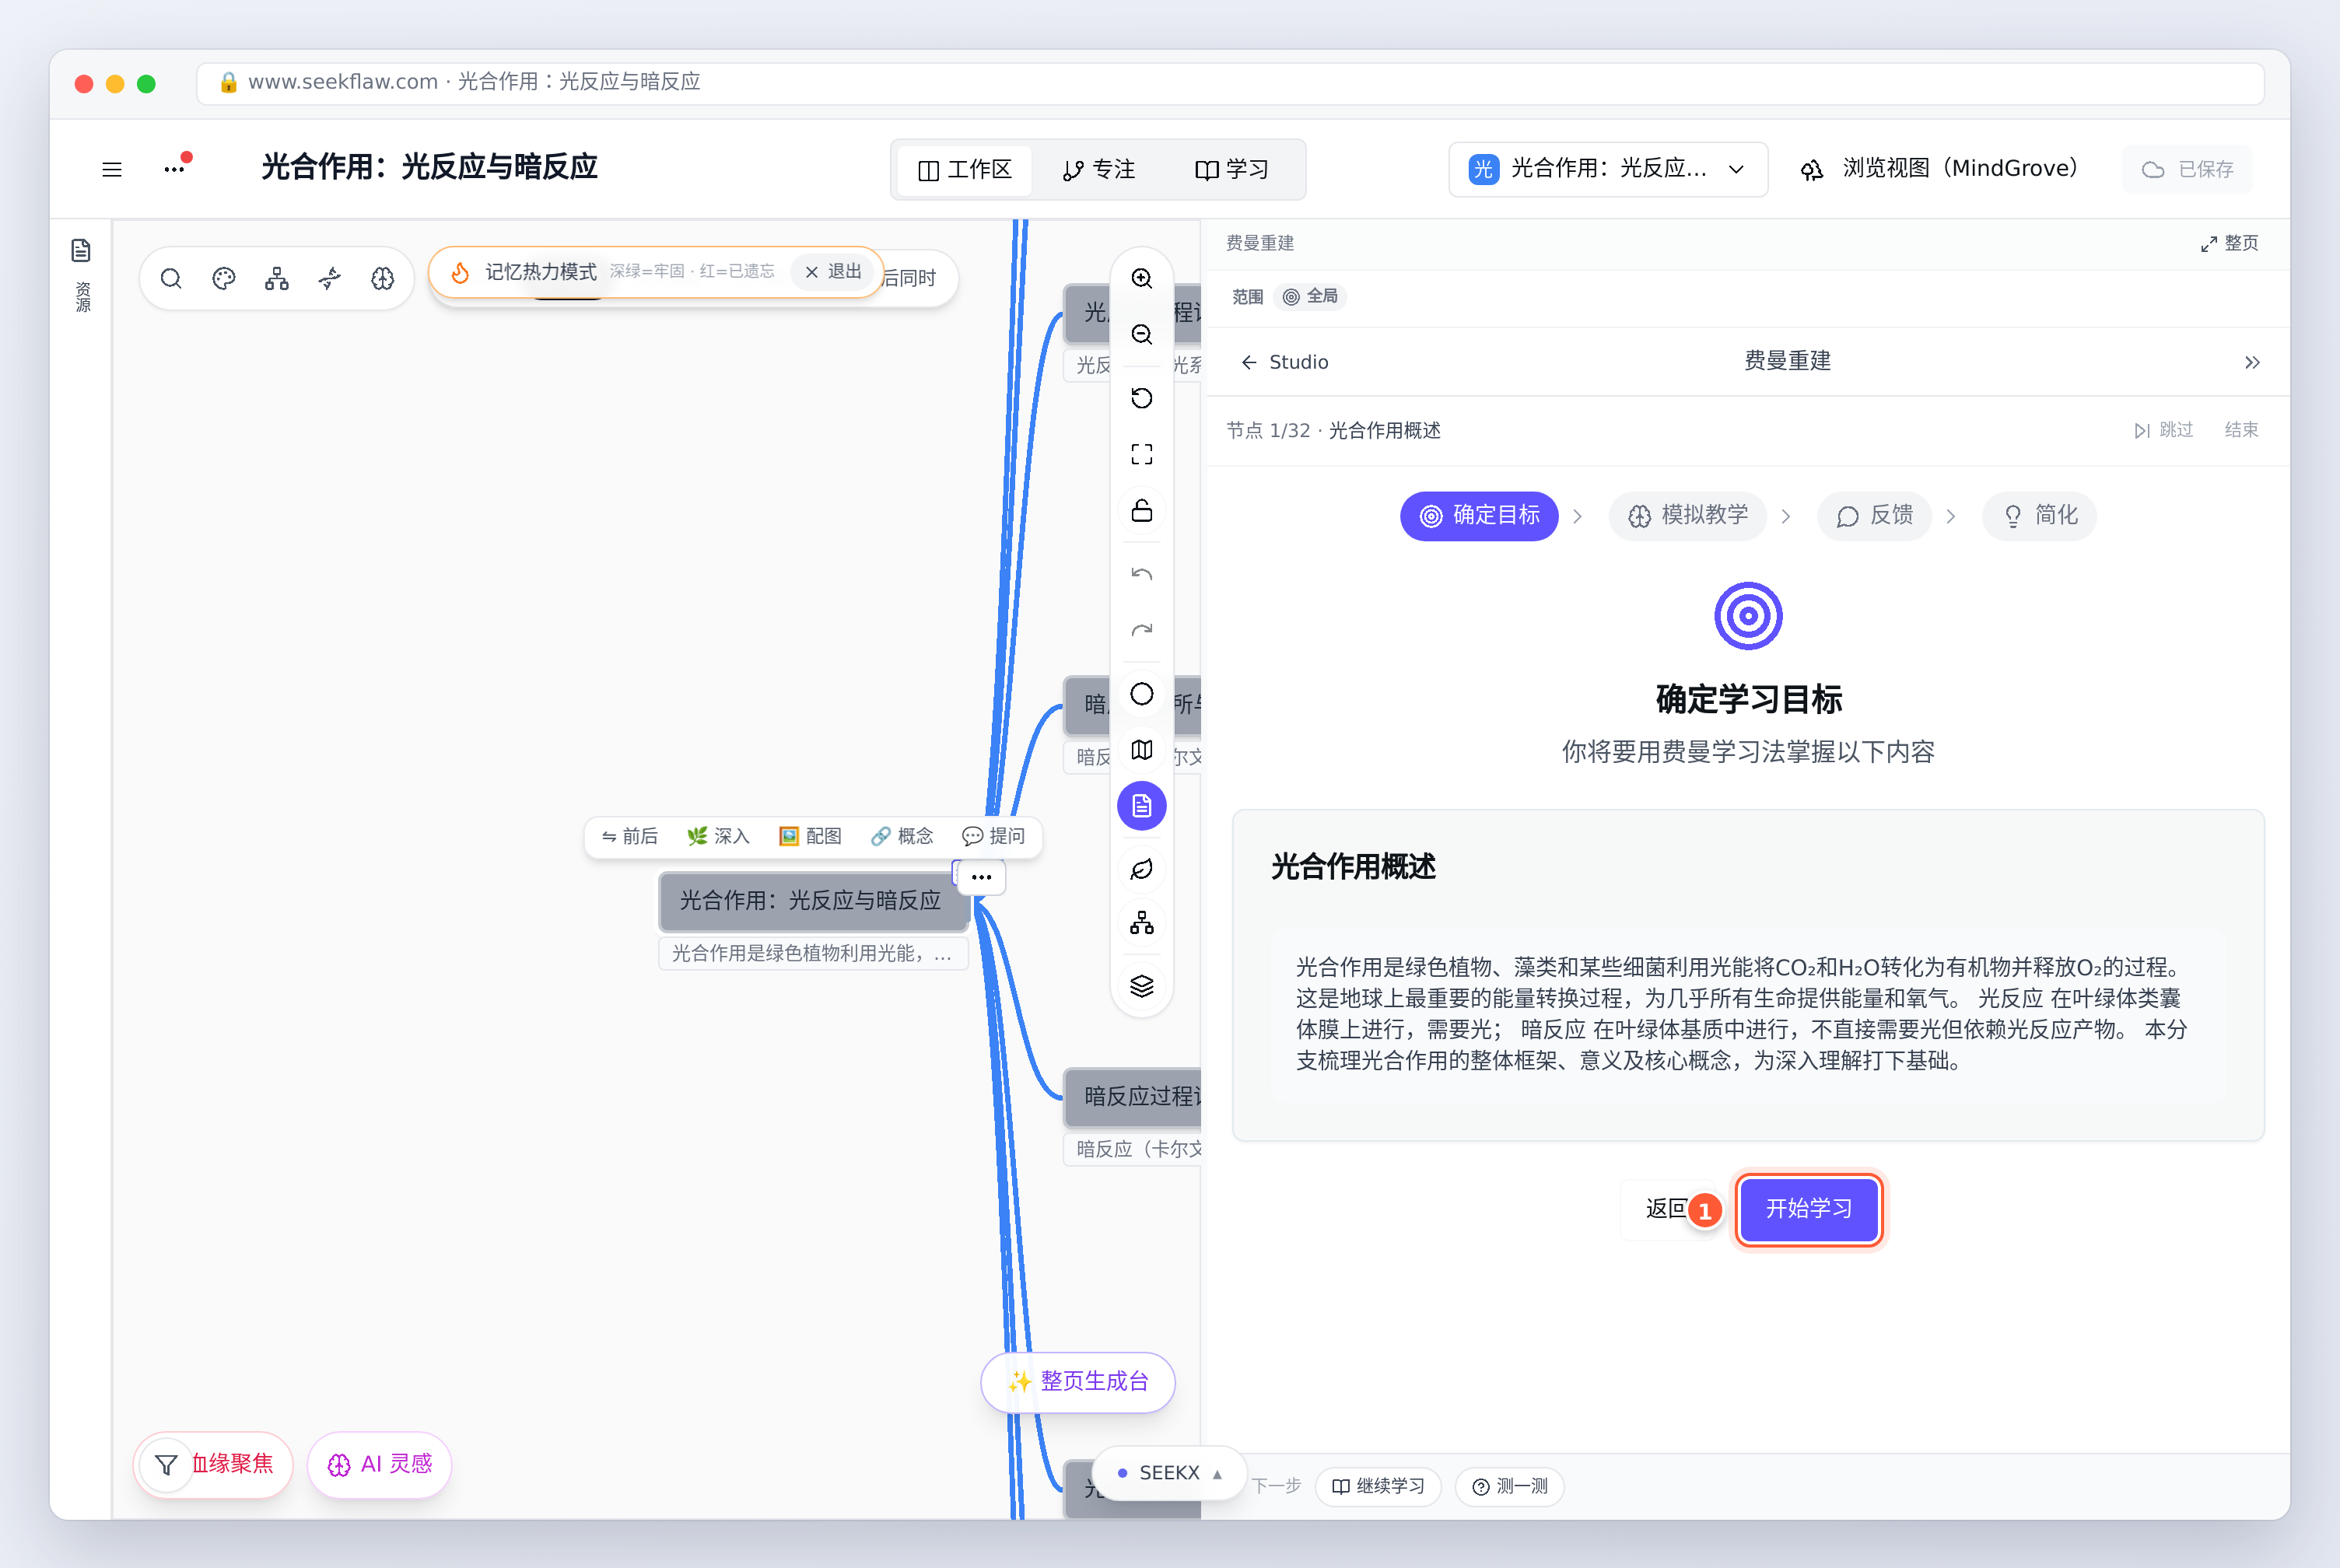
Task: Open the color palette theme icon
Action: (x=224, y=278)
